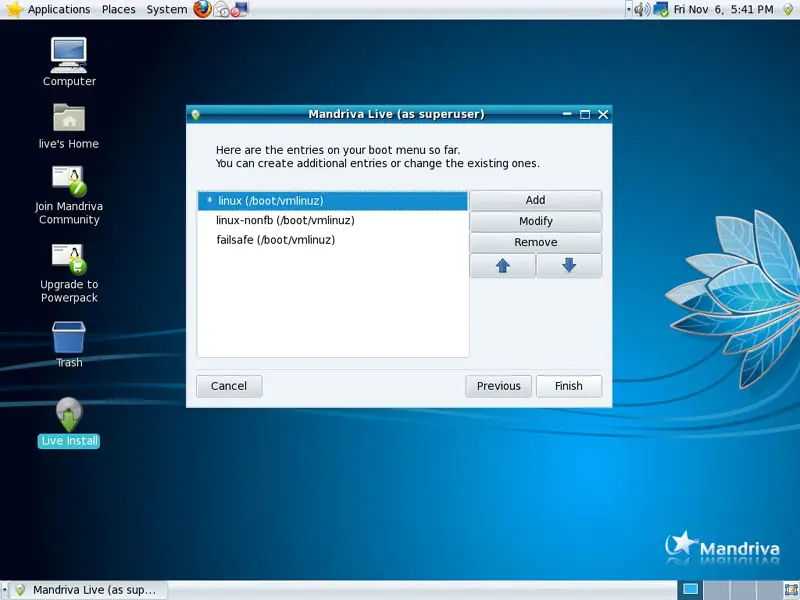Switch to the second workspace
The image size is (800, 600).
[x=716, y=590]
